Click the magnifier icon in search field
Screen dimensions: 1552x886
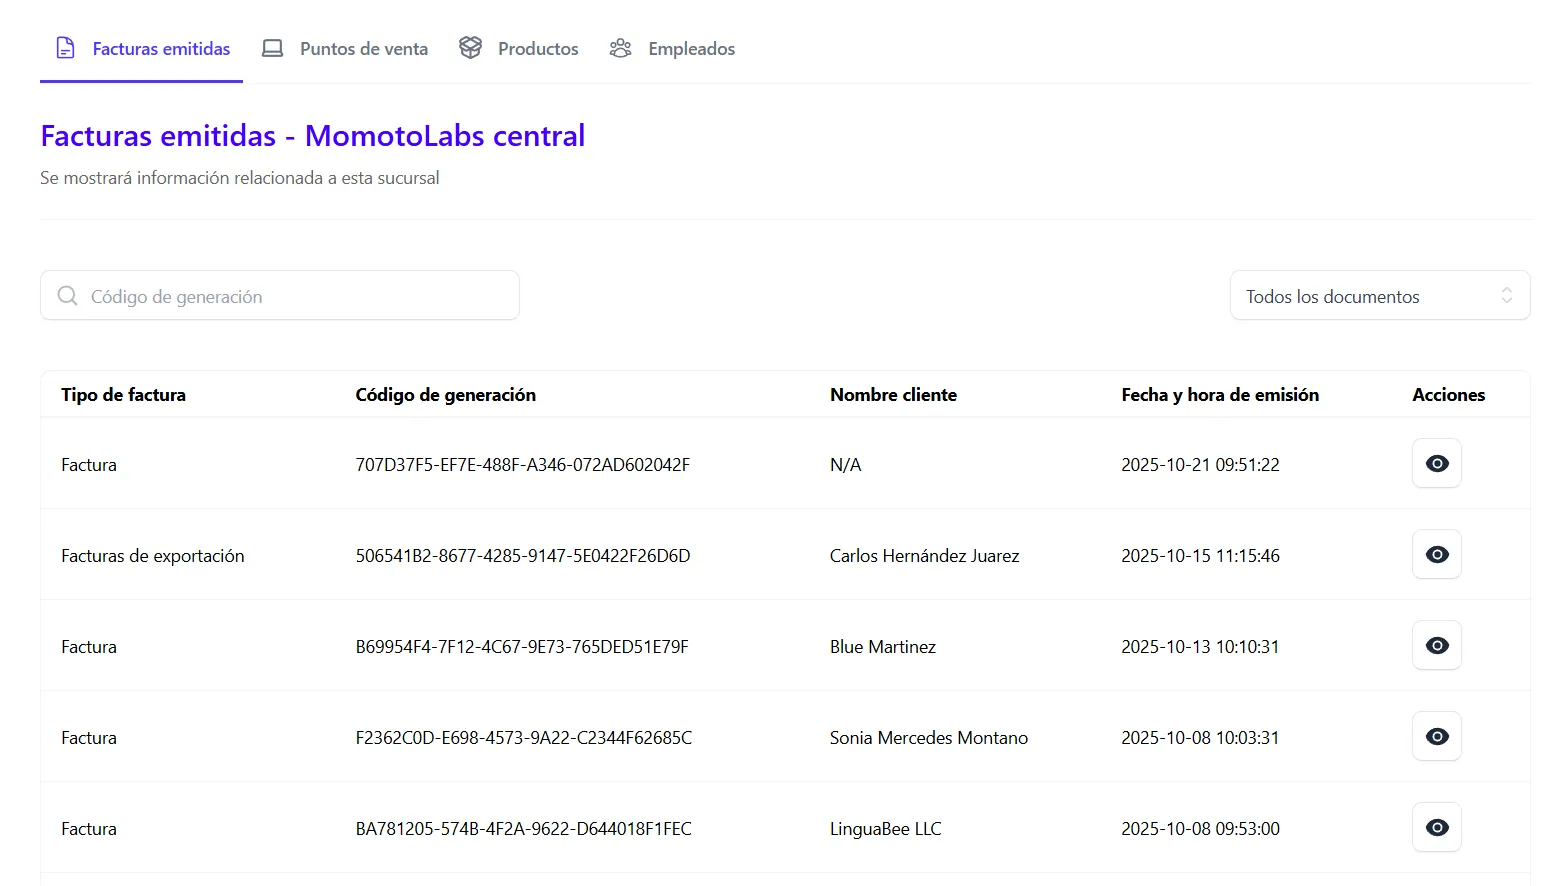(x=67, y=296)
